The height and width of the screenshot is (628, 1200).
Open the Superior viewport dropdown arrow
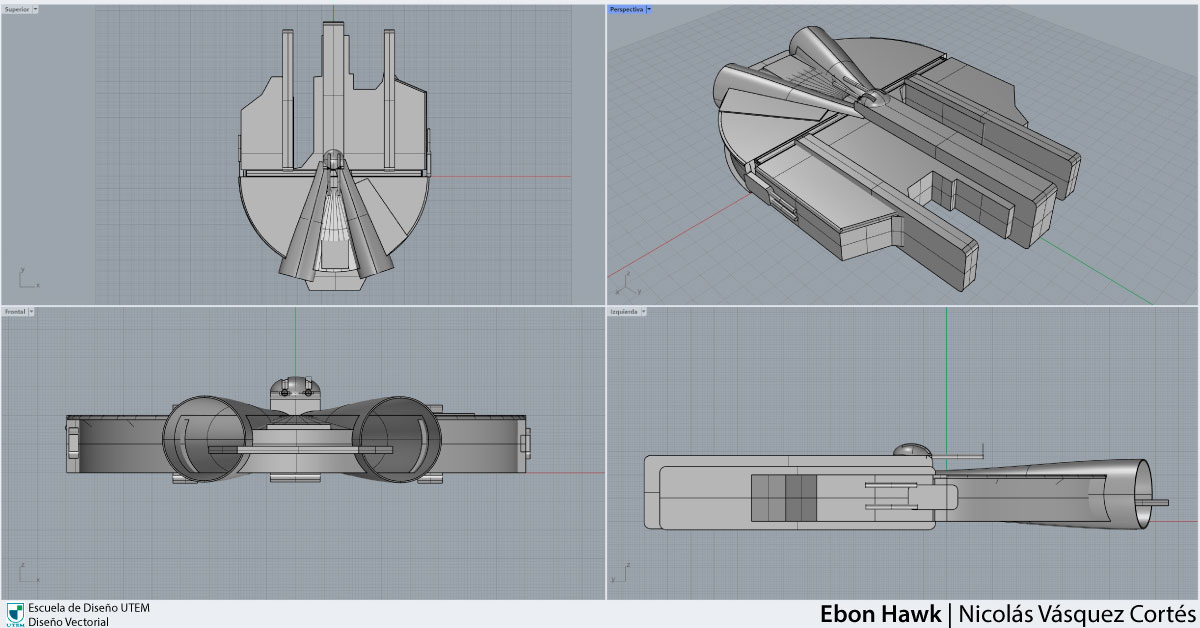[36, 9]
